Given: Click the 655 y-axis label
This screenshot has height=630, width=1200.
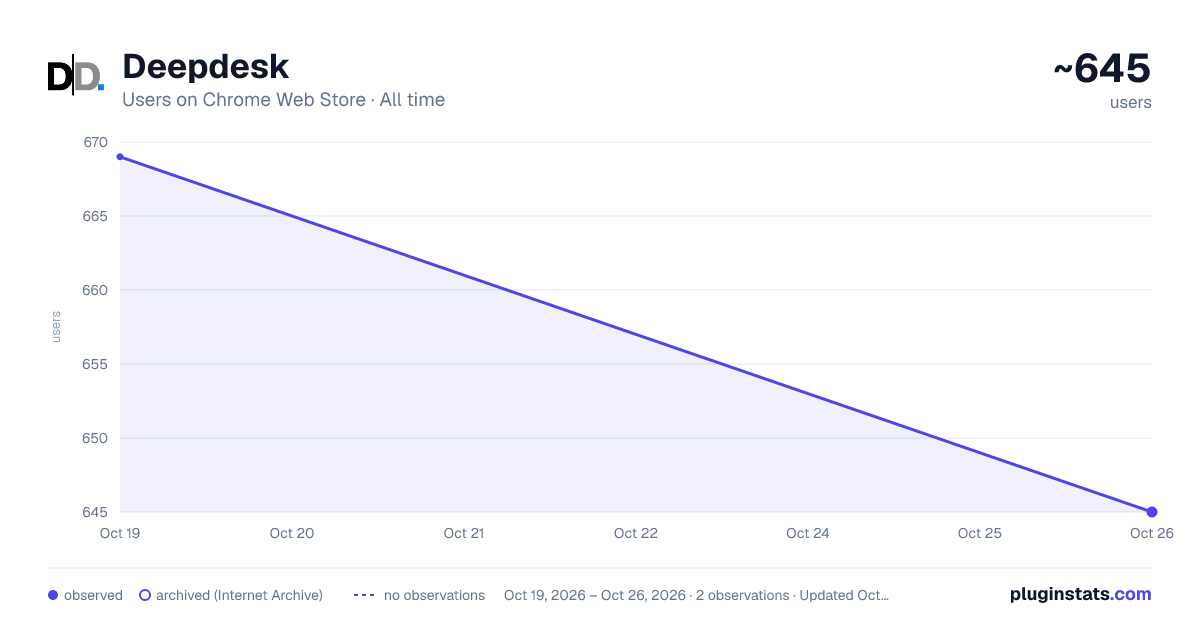Looking at the screenshot, I should tap(95, 364).
